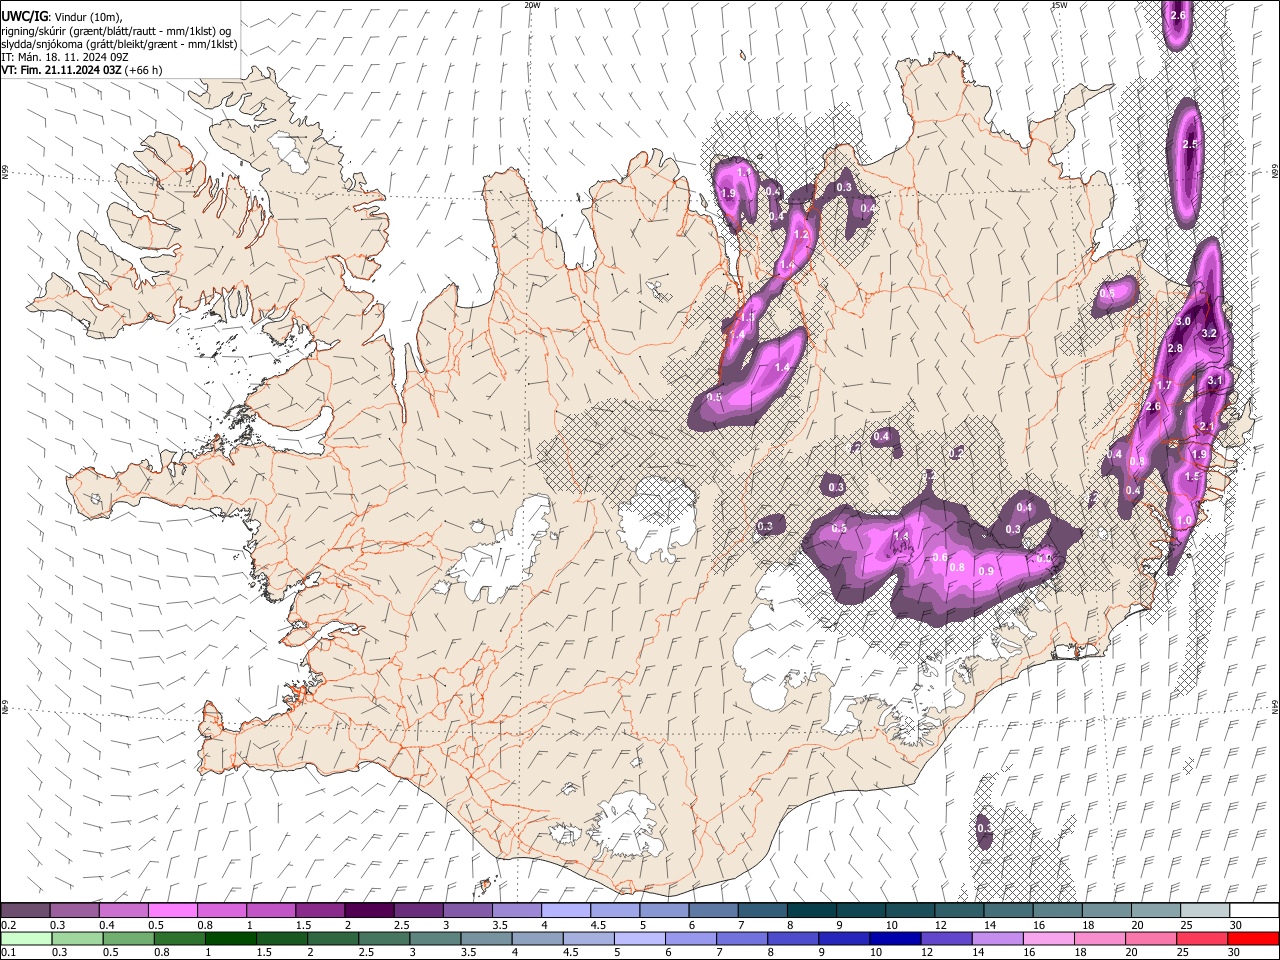This screenshot has height=960, width=1280.
Task: Click the 1.2 value in the northern snow streak
Action: (x=800, y=235)
